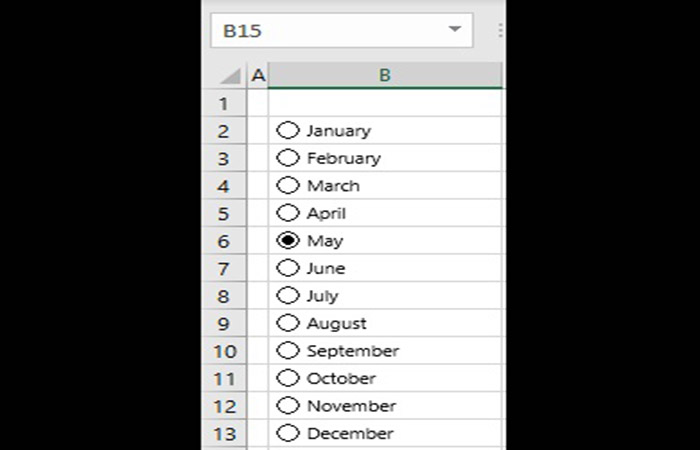Pick the April radio option

tap(288, 213)
